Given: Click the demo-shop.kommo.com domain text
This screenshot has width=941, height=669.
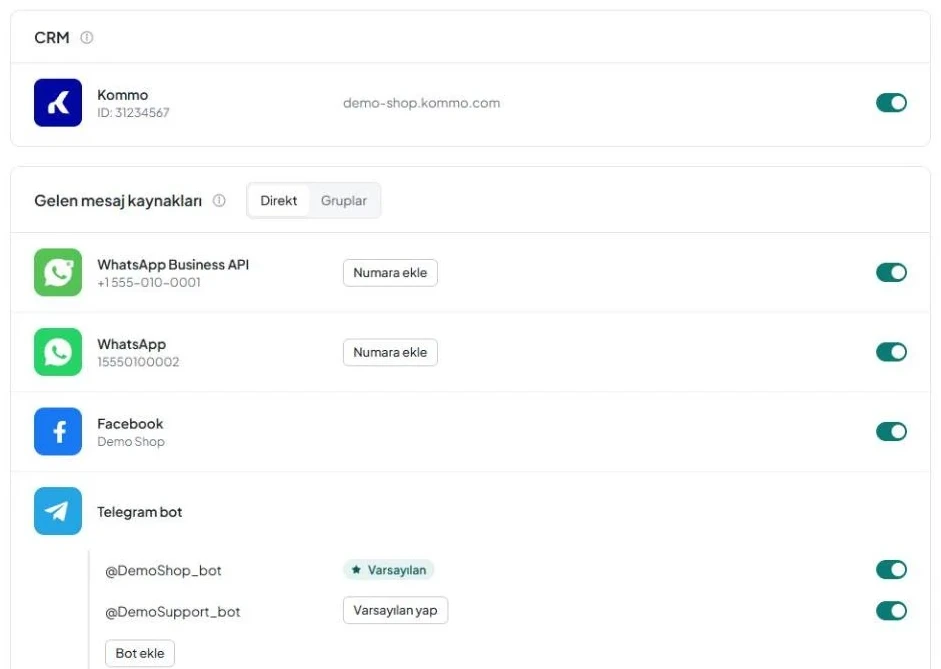Looking at the screenshot, I should point(421,103).
